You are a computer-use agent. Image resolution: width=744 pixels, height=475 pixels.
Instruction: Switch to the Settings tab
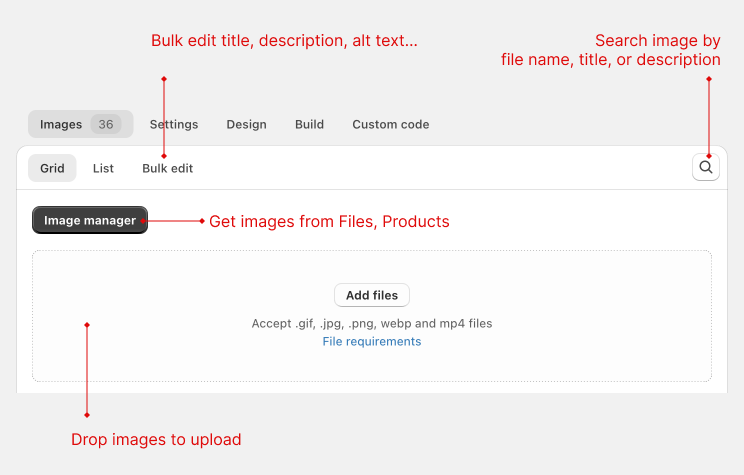pyautogui.click(x=174, y=124)
